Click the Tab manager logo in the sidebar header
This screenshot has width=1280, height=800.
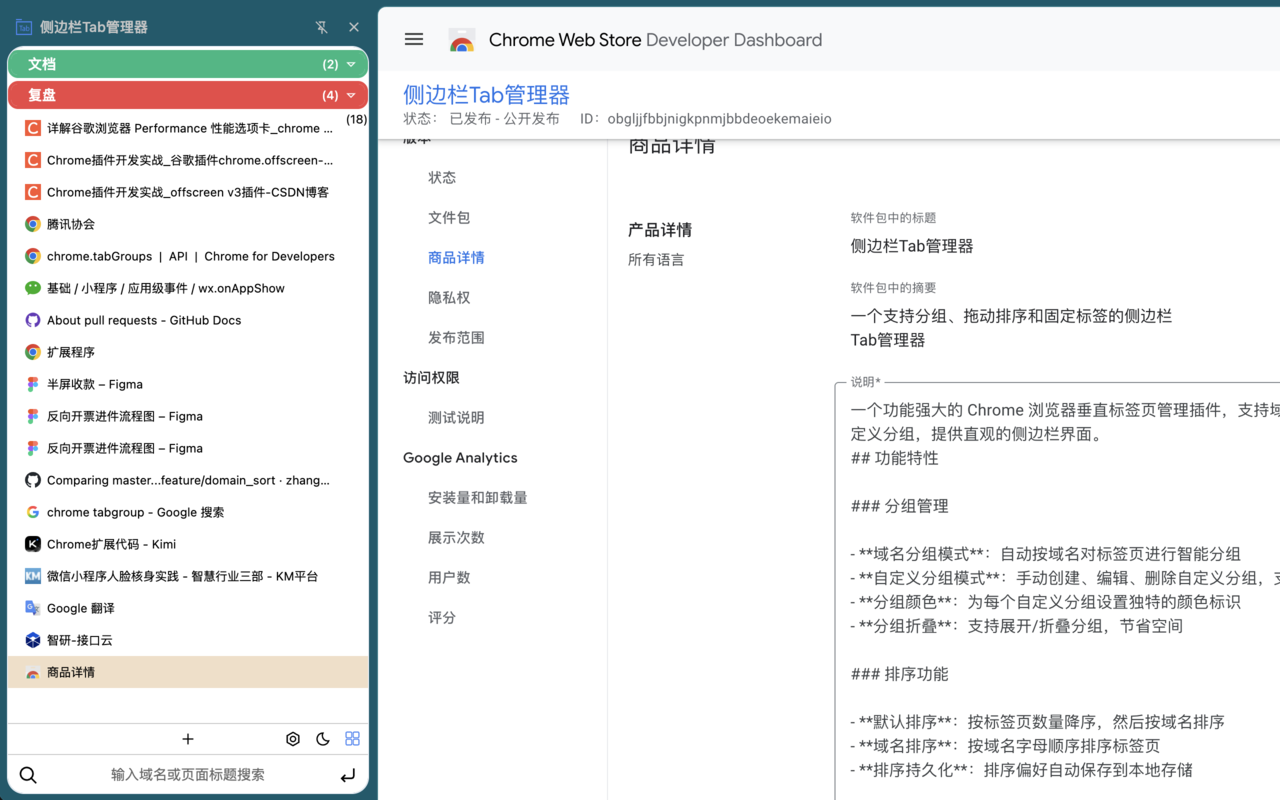click(x=23, y=26)
